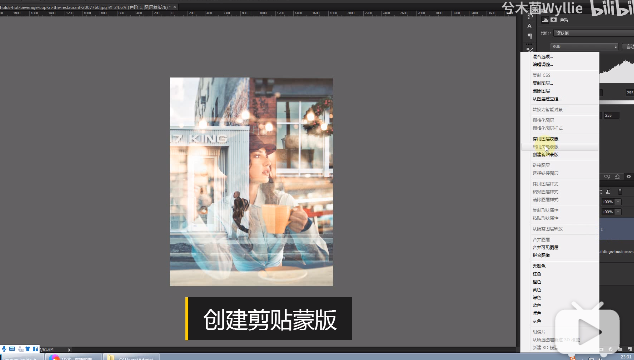Image resolution: width=634 pixels, height=360 pixels.
Task: Click the Levels gradient output slider bar
Action: coord(616,102)
